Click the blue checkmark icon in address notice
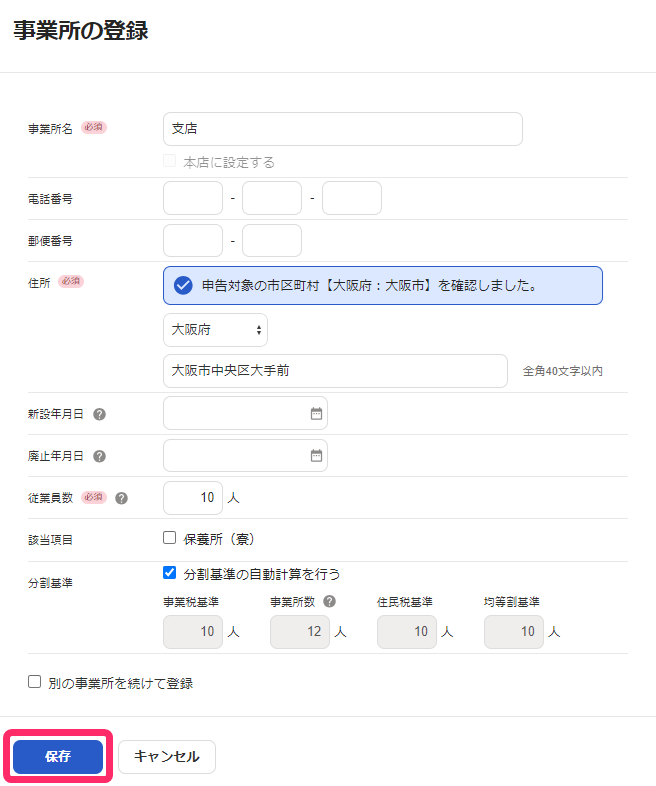This screenshot has width=656, height=786. [183, 286]
